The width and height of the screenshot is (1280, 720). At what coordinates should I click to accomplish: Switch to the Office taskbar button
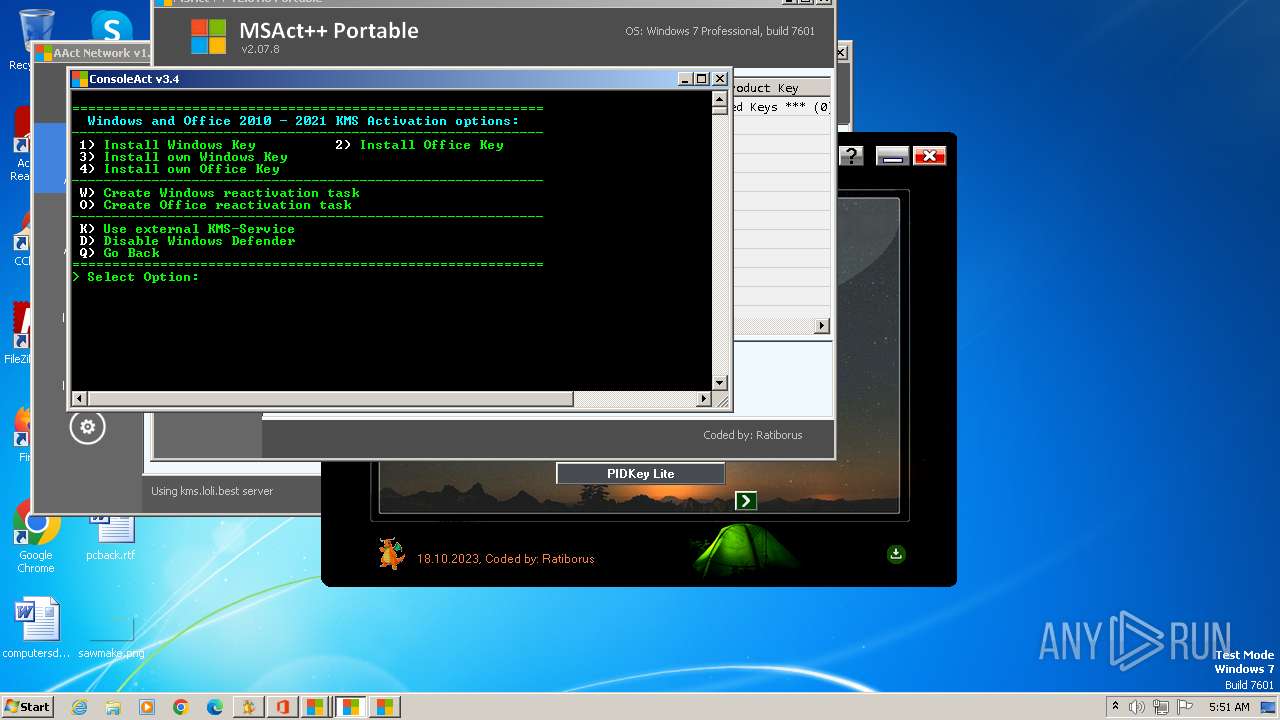click(x=283, y=707)
